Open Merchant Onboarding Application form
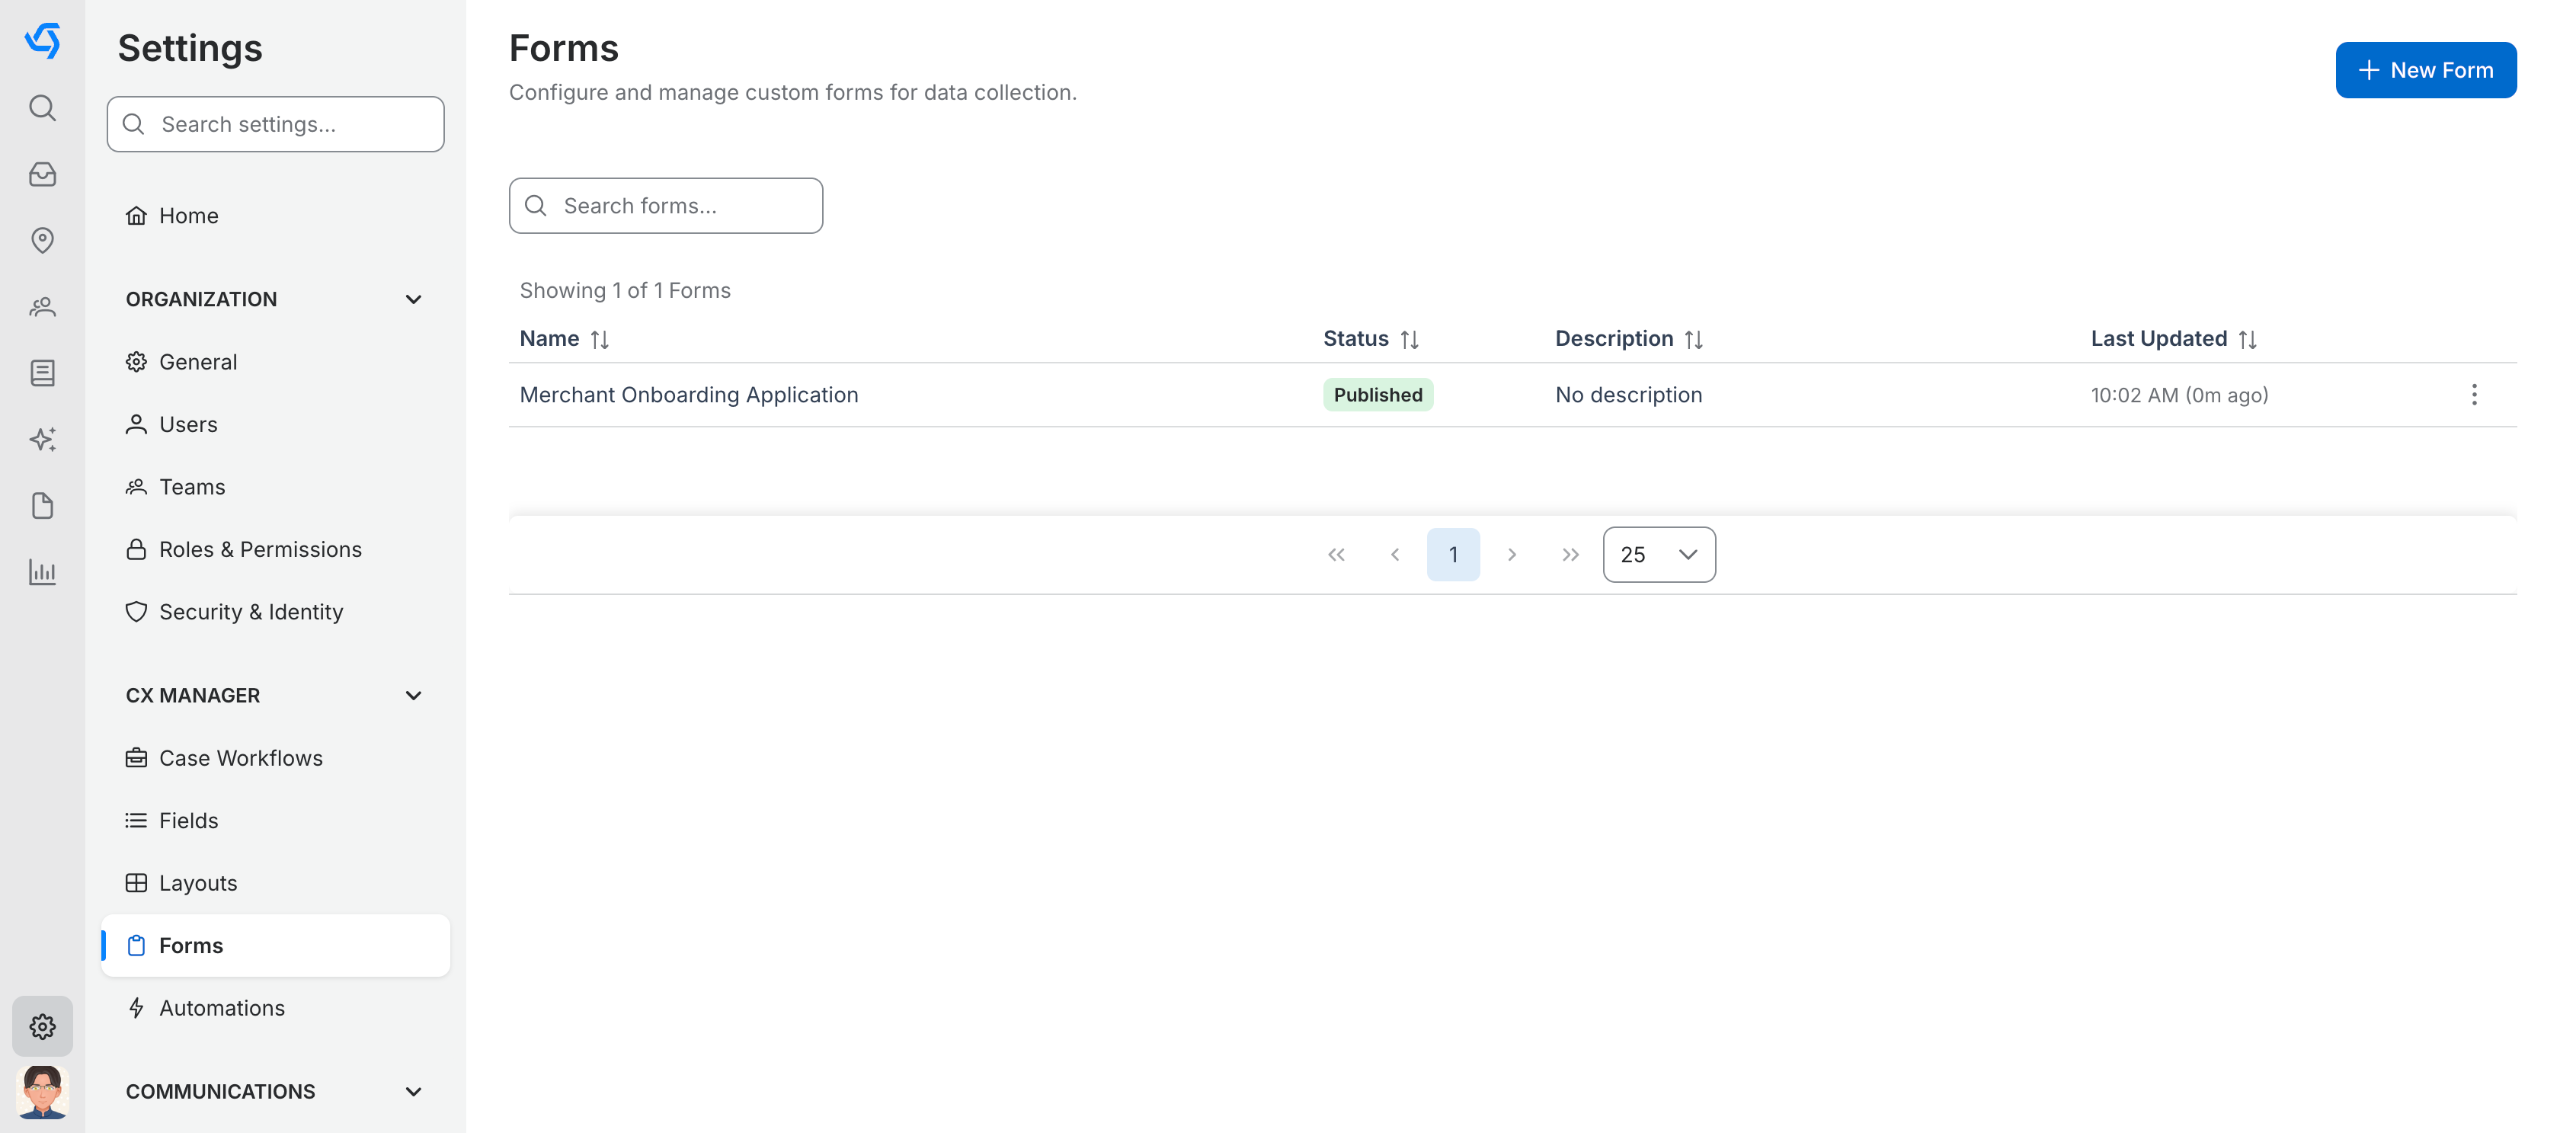This screenshot has height=1133, width=2560. pyautogui.click(x=689, y=395)
